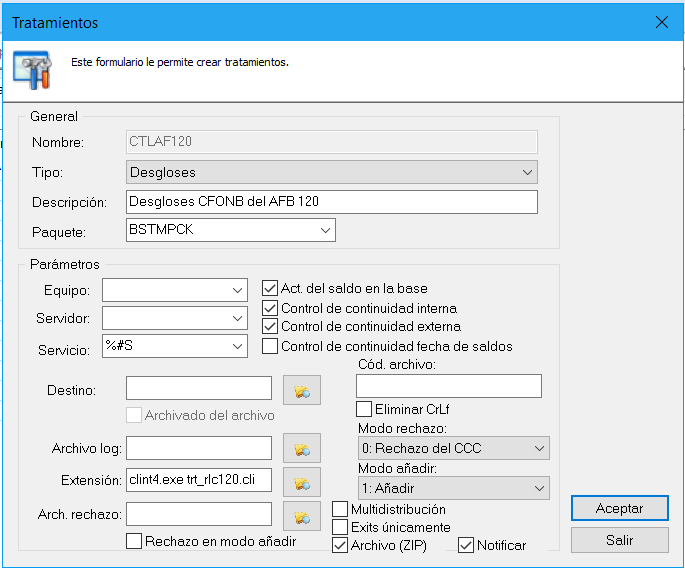
Task: Check the Eliminar CrLf option
Action: 364,408
